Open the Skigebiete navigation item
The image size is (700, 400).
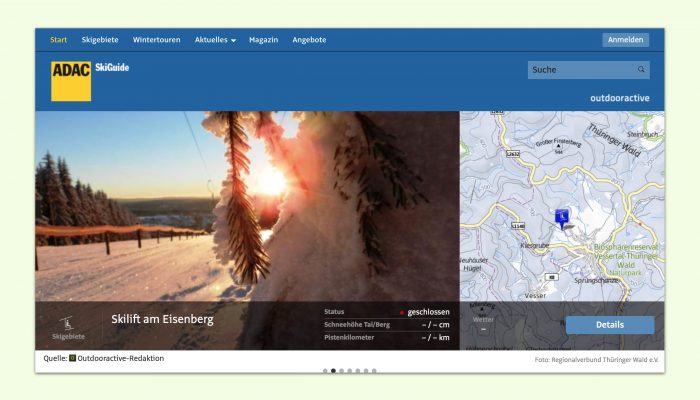[x=100, y=40]
